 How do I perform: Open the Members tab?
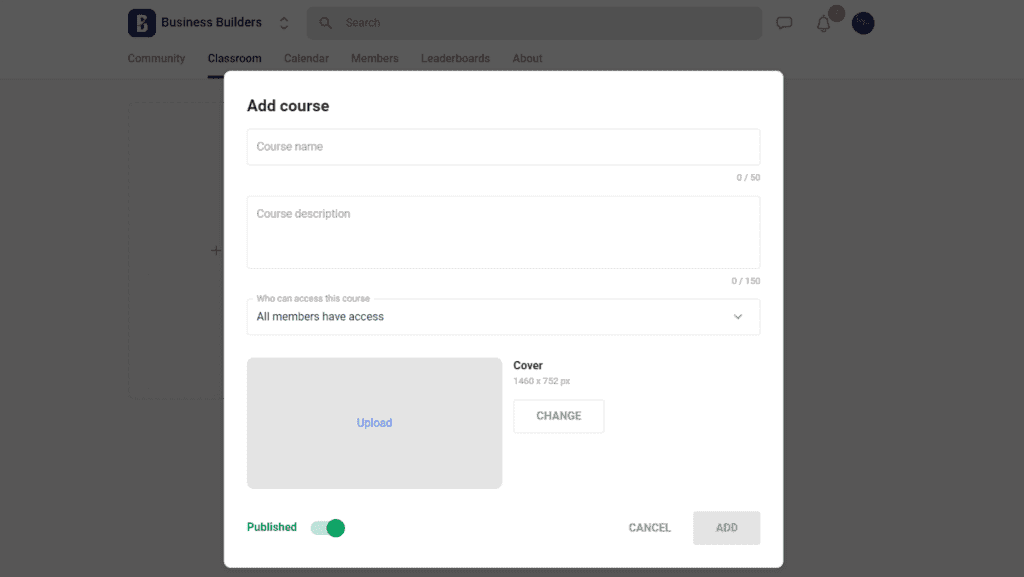point(374,58)
